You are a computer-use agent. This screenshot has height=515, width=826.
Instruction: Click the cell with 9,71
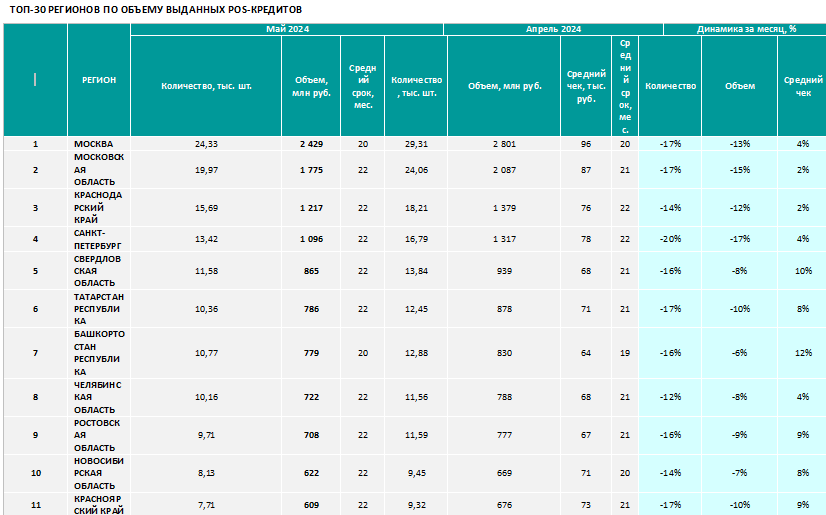pos(206,435)
